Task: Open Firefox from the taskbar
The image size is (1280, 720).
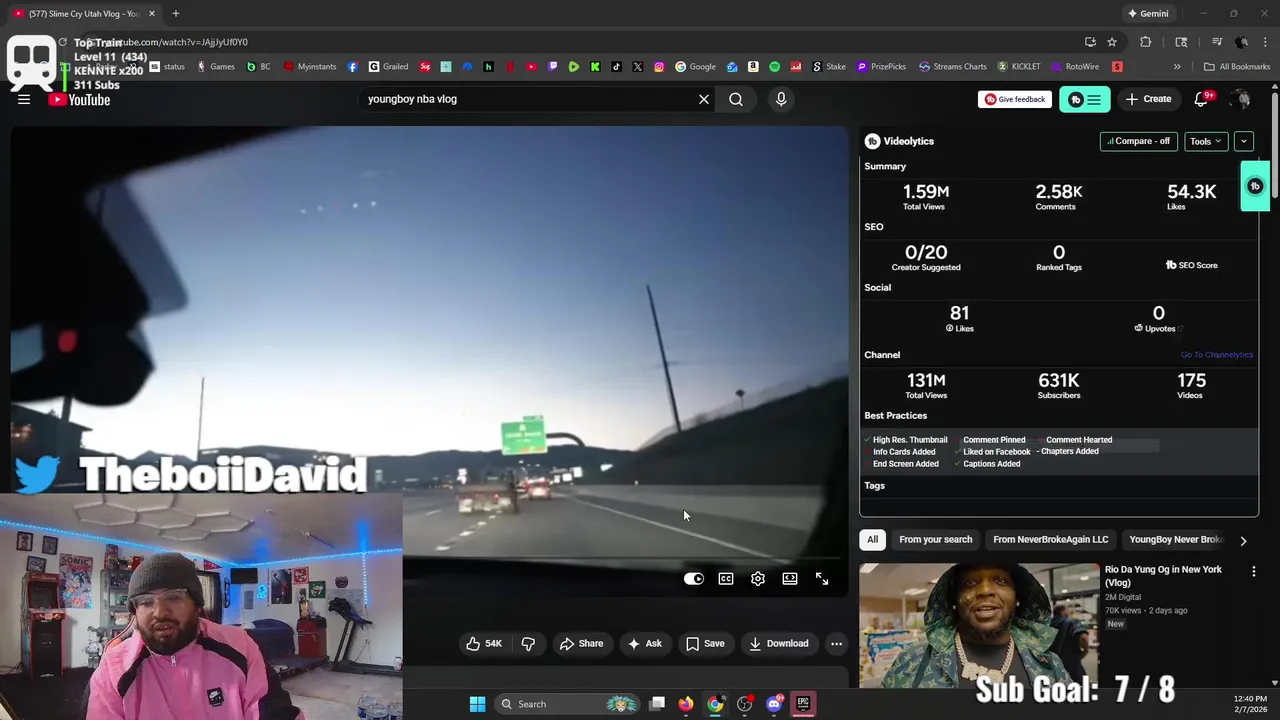Action: [x=685, y=704]
